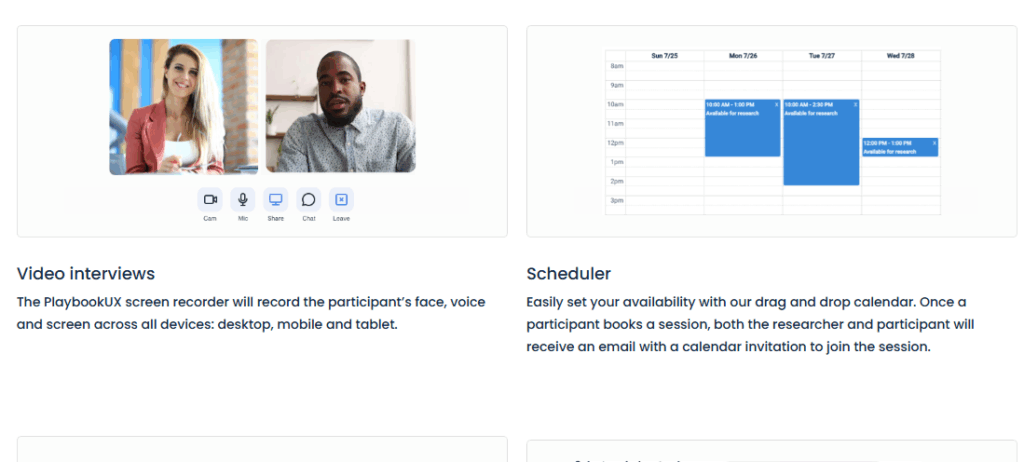Select Wednesday's 12:00 PM - 1:00 PM block
This screenshot has height=462, width=1024.
click(898, 149)
